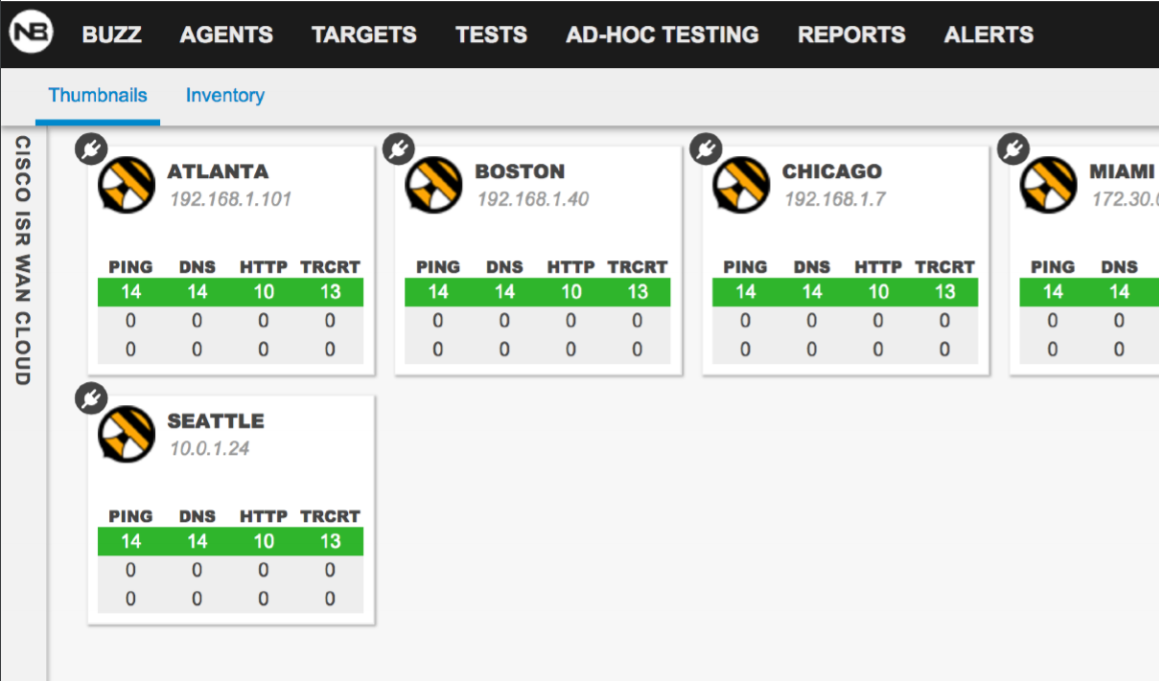Image resolution: width=1159 pixels, height=681 pixels.
Task: Select the Seattle agent bee icon
Action: pos(126,434)
